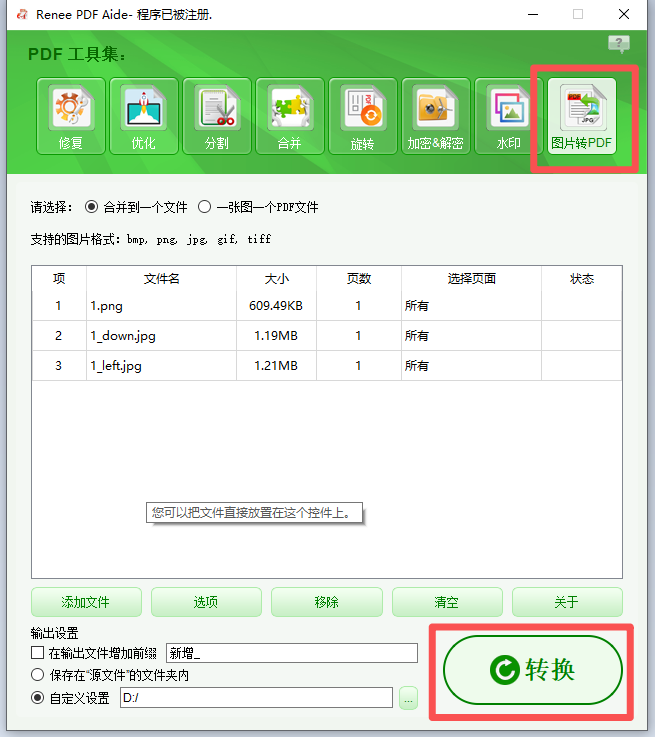Browse output folder with the ... button

pyautogui.click(x=408, y=698)
